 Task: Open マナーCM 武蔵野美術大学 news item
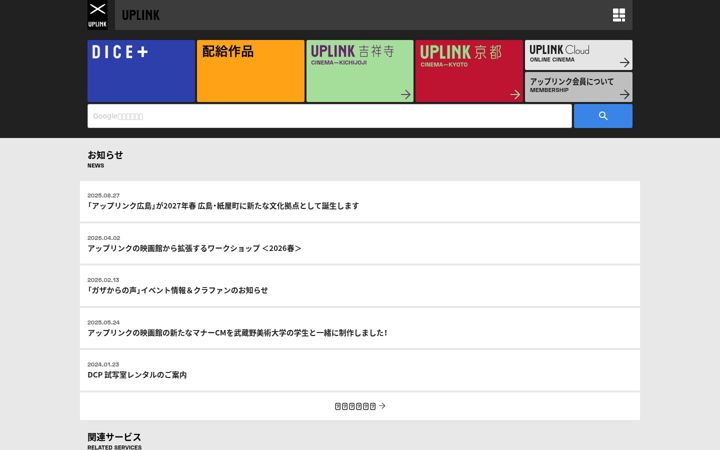(x=360, y=328)
